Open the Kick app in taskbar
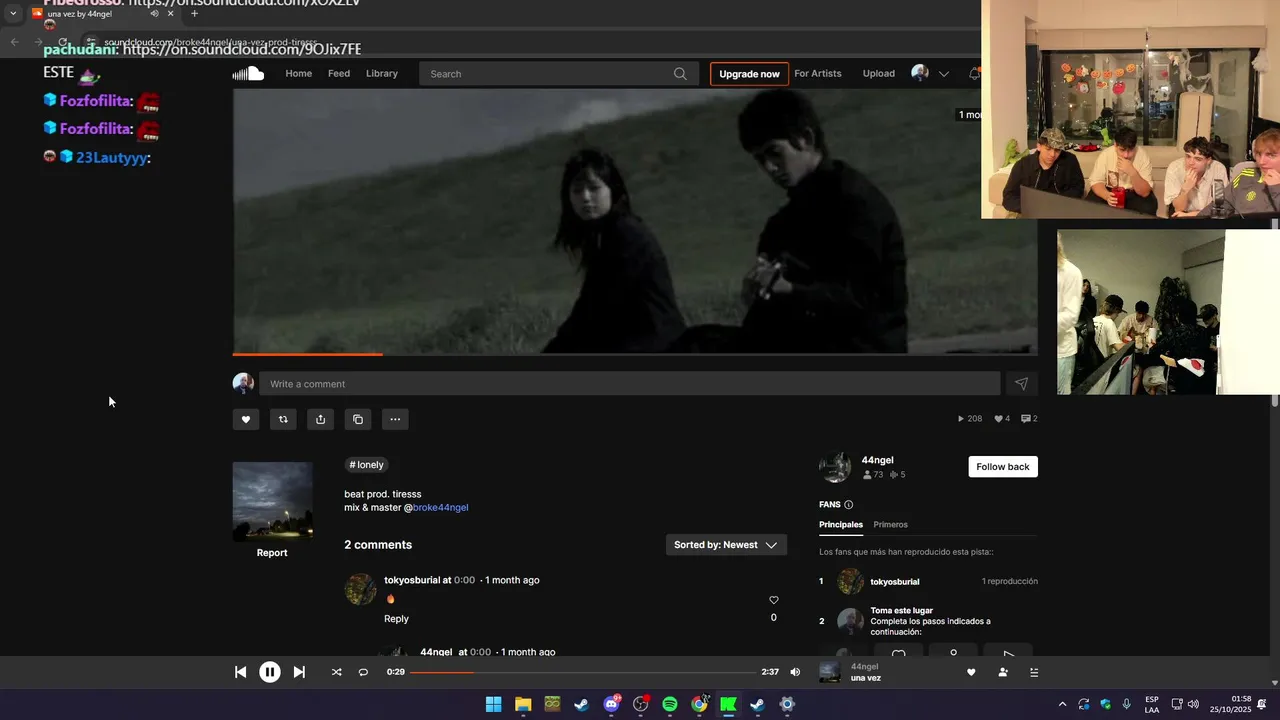 click(x=728, y=704)
